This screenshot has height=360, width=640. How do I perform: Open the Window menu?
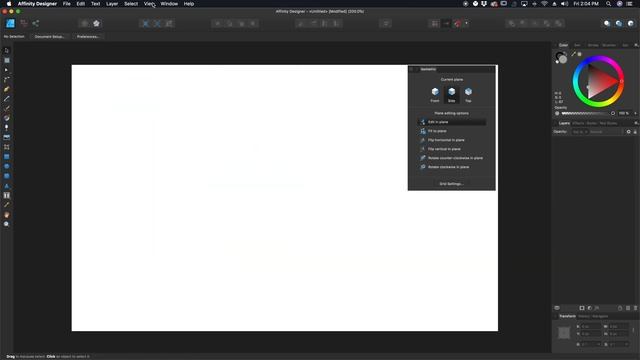(x=169, y=4)
